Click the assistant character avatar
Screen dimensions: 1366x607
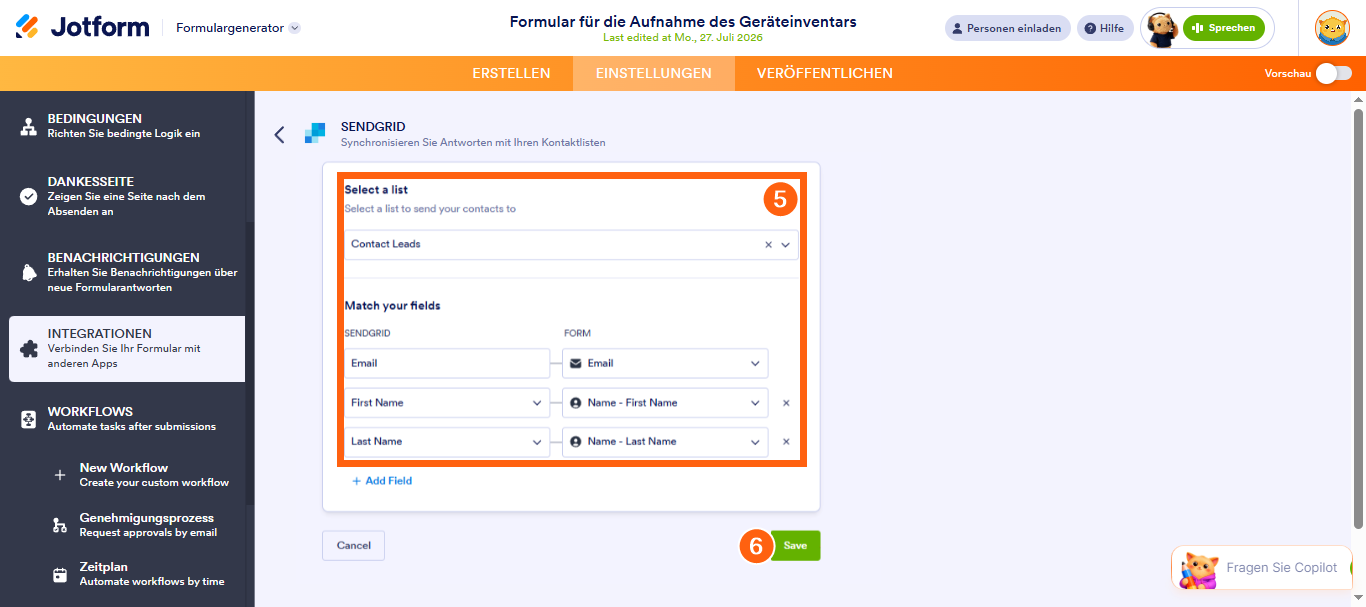1162,29
